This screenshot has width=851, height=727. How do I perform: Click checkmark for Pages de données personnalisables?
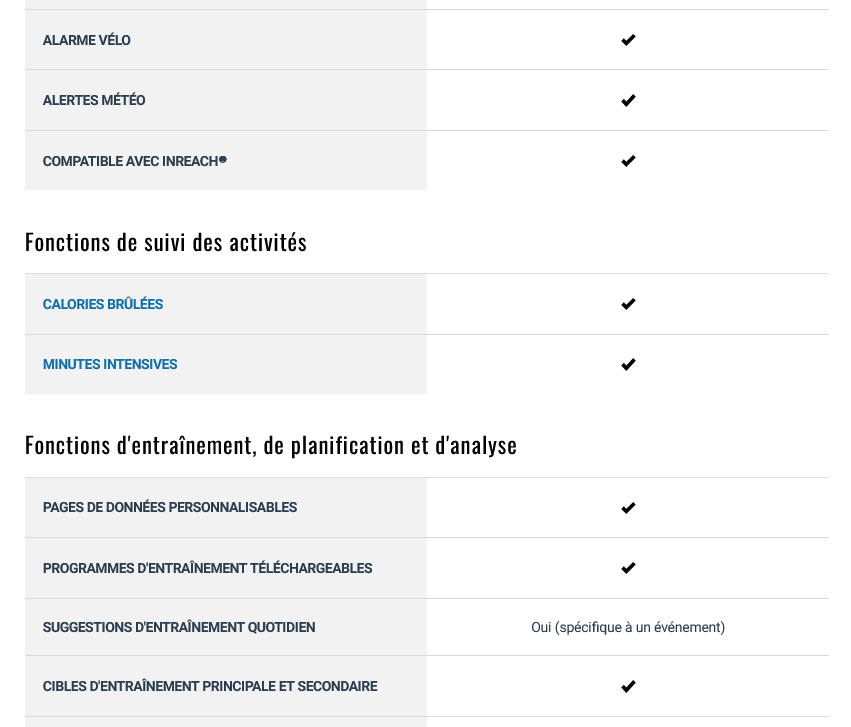coord(628,508)
